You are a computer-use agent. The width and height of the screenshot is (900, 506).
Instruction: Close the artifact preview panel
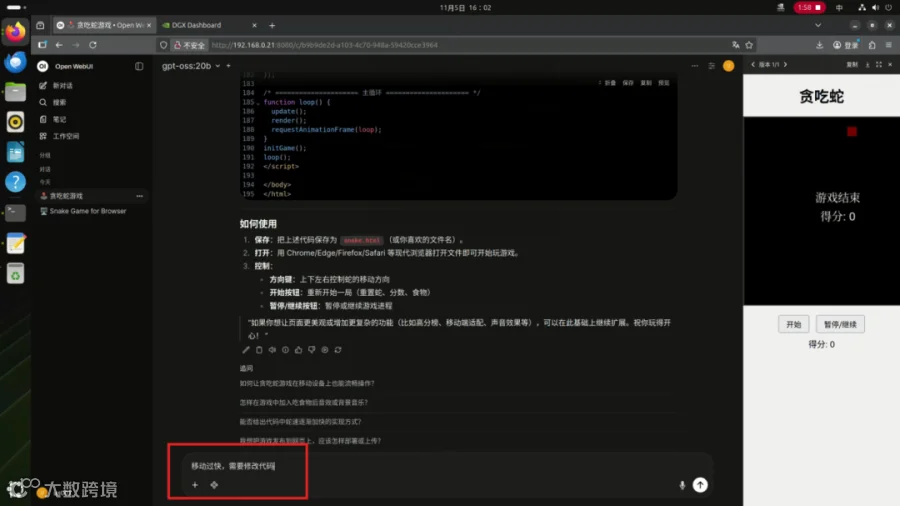890,65
